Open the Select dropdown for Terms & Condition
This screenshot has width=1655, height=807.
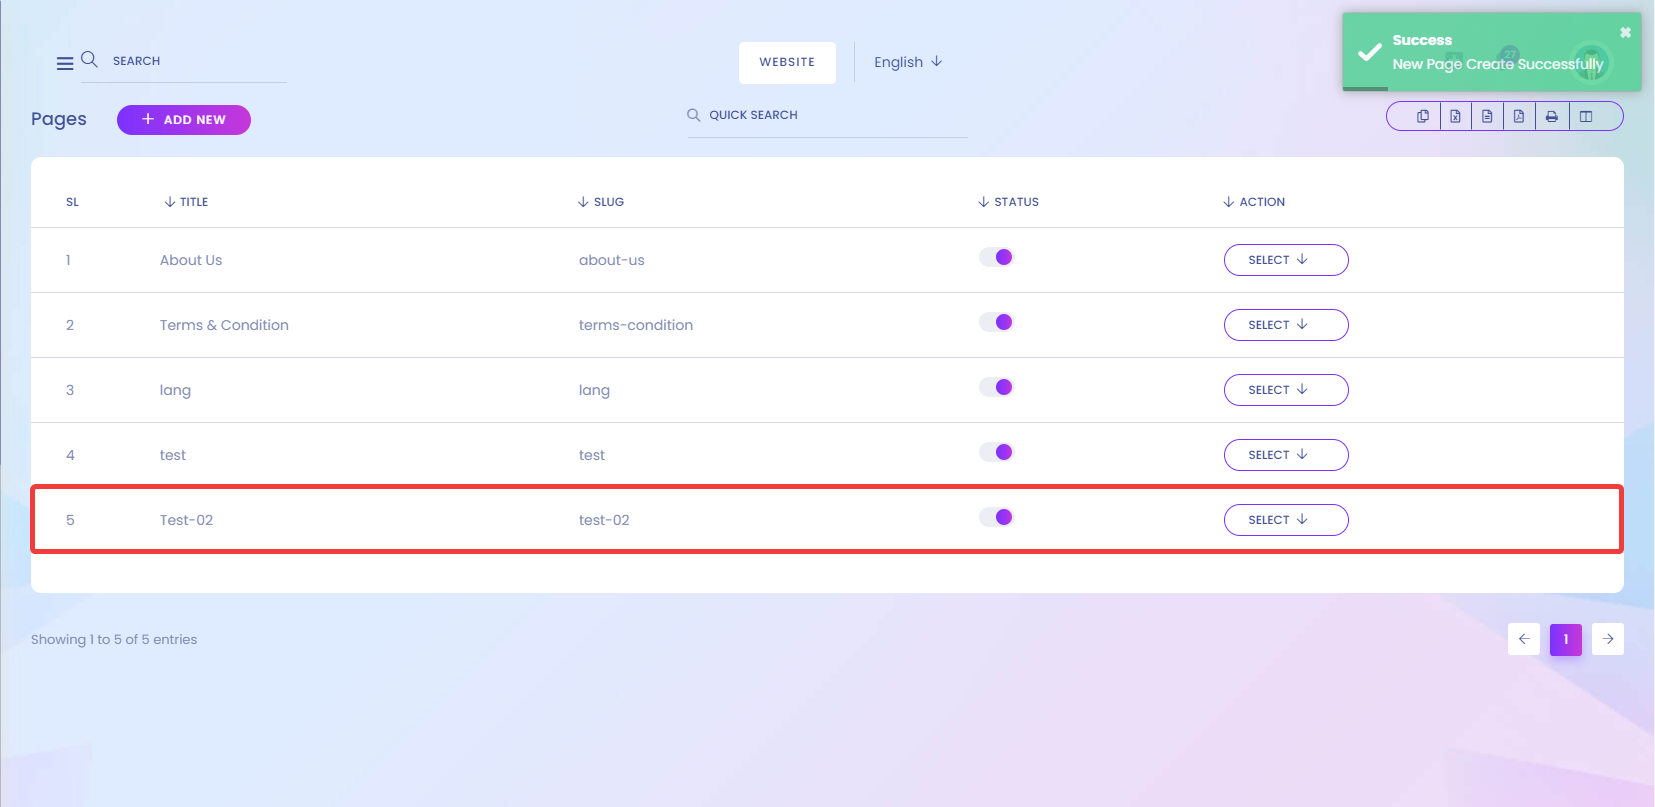[1286, 325]
